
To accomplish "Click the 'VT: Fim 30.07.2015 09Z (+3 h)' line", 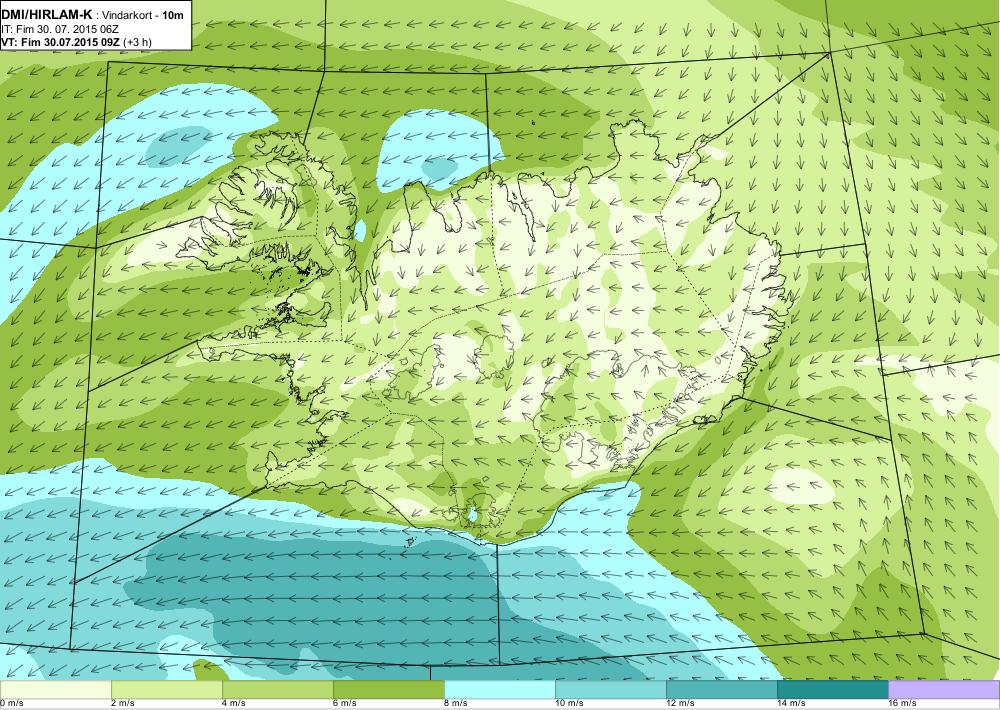I will click(77, 42).
